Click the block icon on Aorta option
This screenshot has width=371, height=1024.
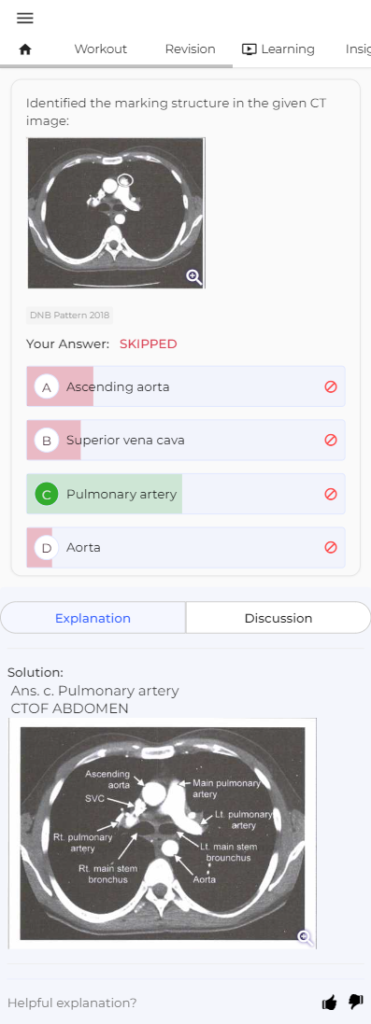click(331, 547)
